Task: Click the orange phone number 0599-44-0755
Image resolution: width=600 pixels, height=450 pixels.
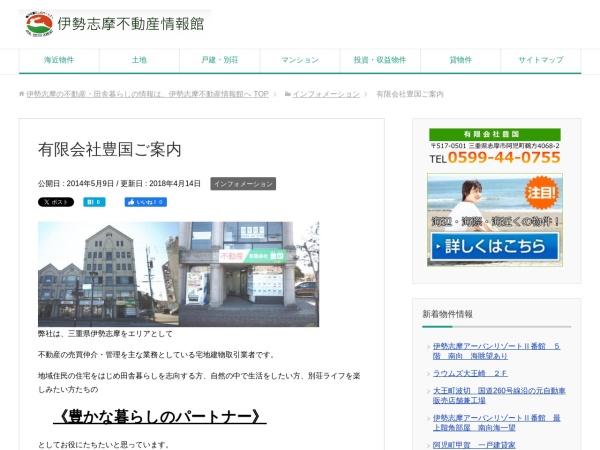Action: 504,157
